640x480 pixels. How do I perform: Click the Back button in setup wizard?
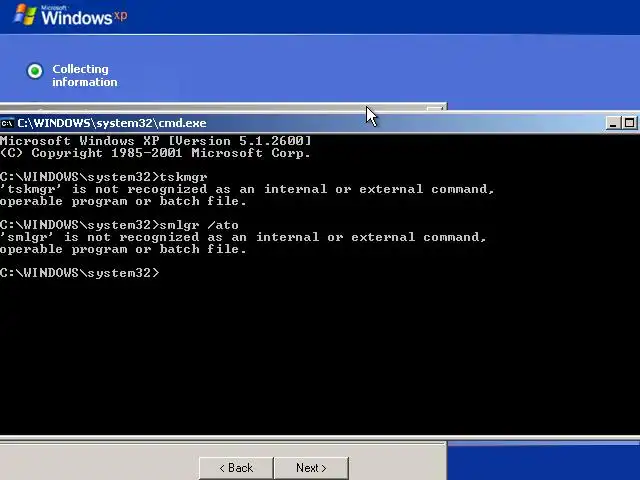[x=236, y=468]
